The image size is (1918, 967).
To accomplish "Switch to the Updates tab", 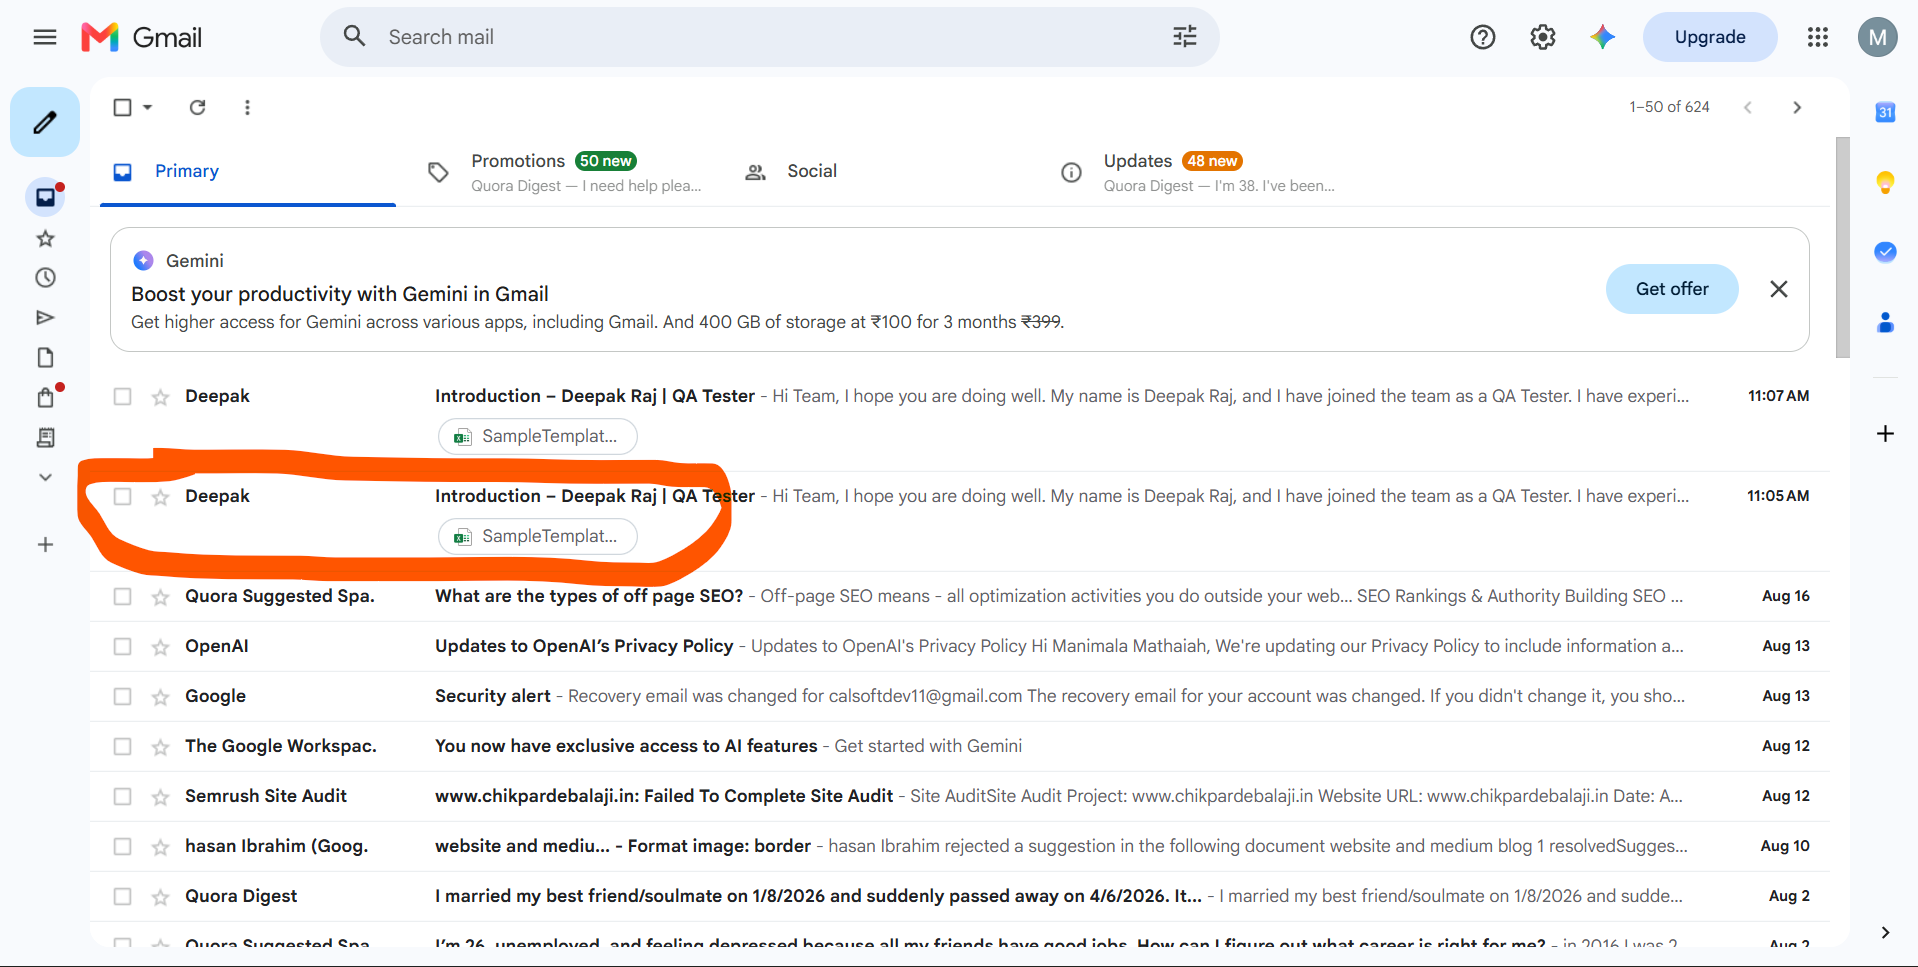I will coord(1196,171).
